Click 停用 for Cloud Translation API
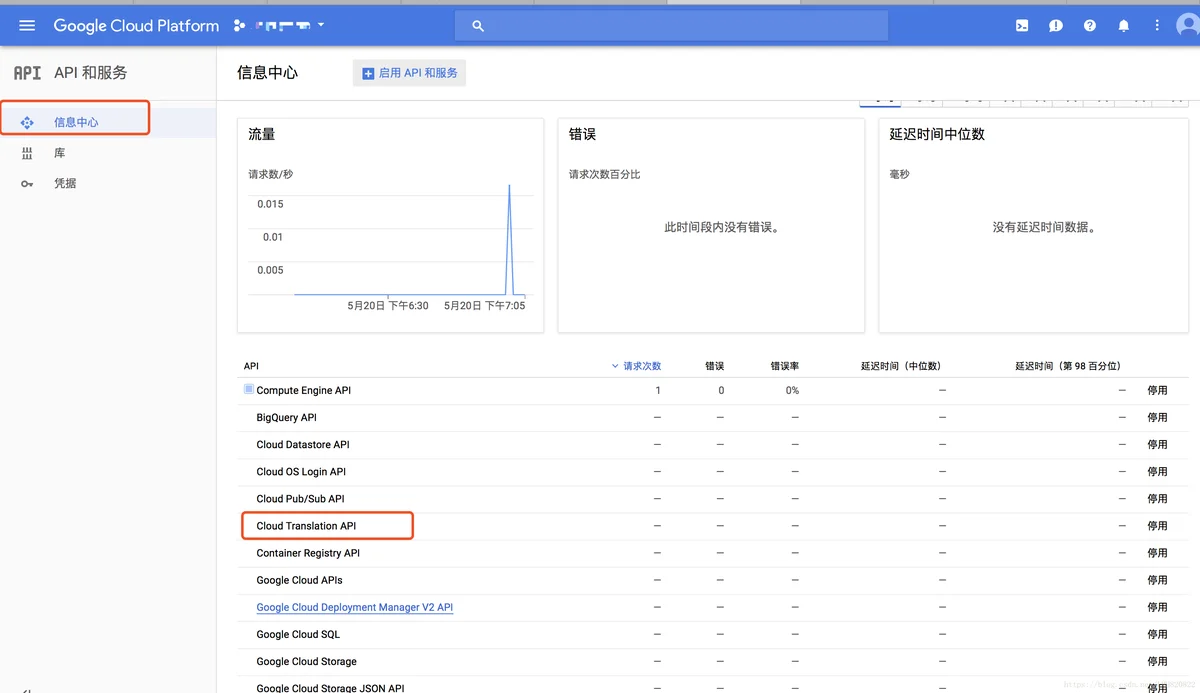Viewport: 1200px width, 693px height. tap(1157, 526)
